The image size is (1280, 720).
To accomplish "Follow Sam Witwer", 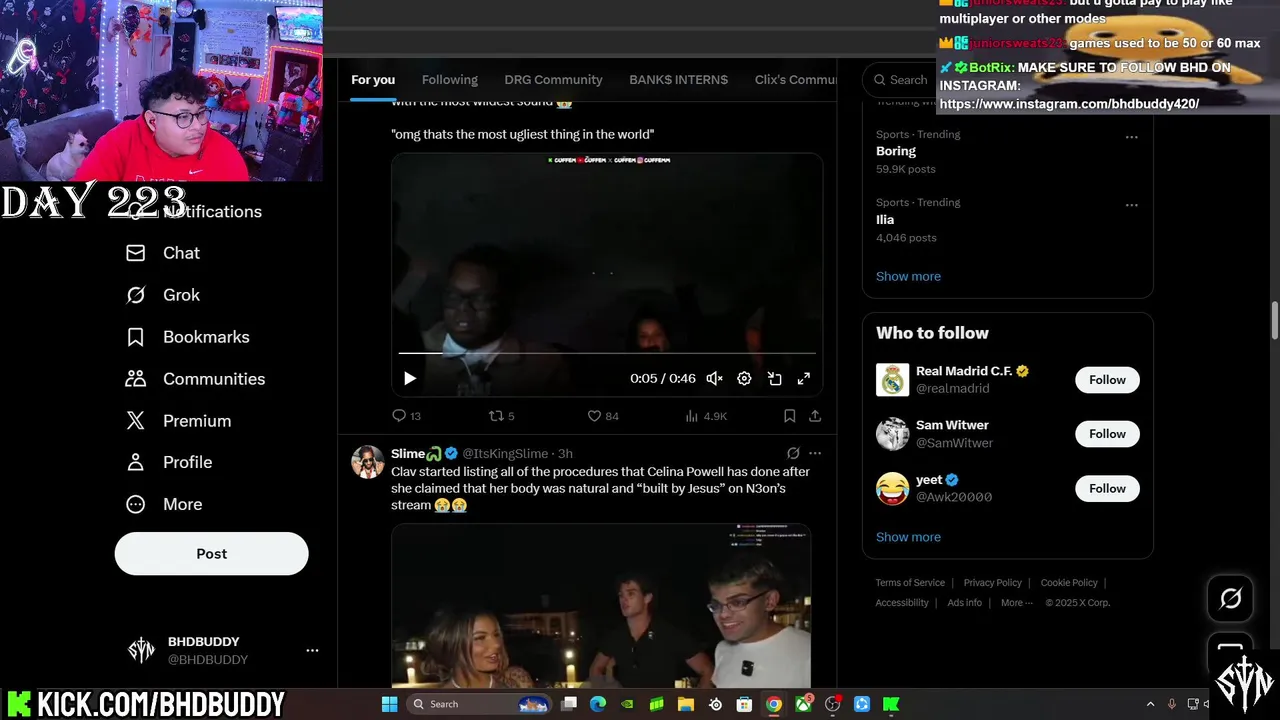I will (x=1107, y=434).
